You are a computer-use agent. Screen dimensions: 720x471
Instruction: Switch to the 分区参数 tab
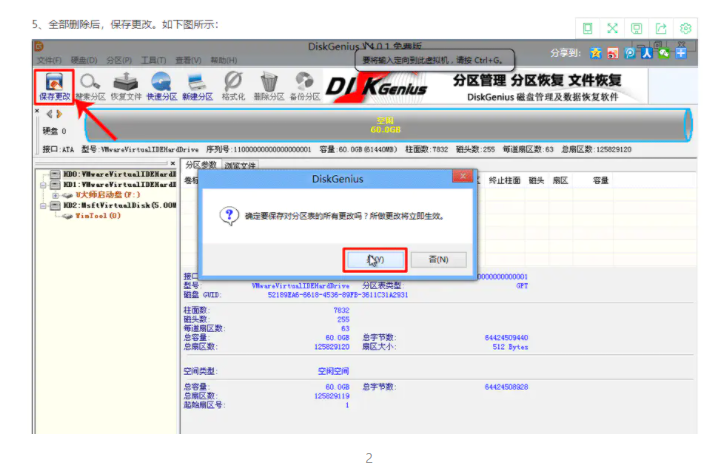201,165
